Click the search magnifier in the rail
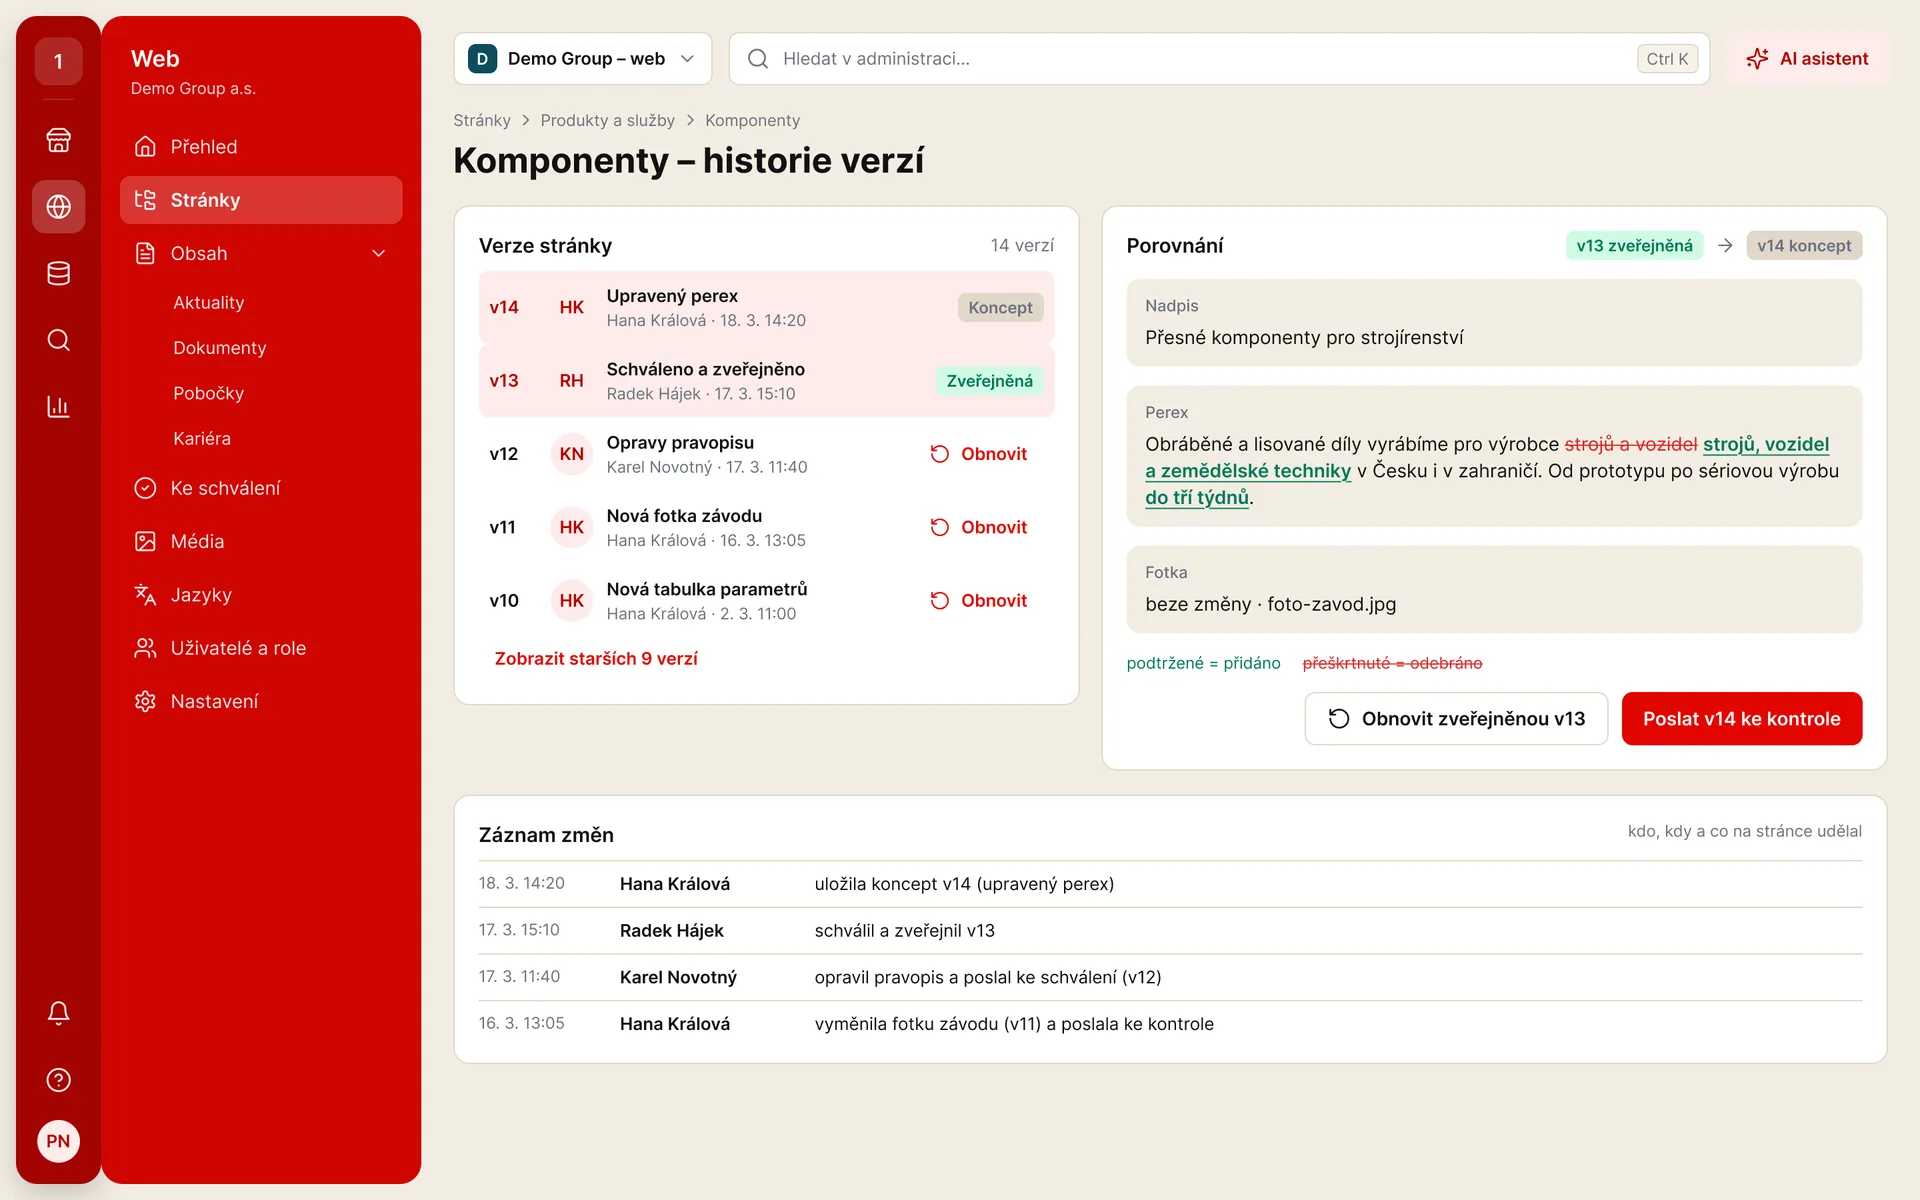The height and width of the screenshot is (1200, 1920). (58, 340)
